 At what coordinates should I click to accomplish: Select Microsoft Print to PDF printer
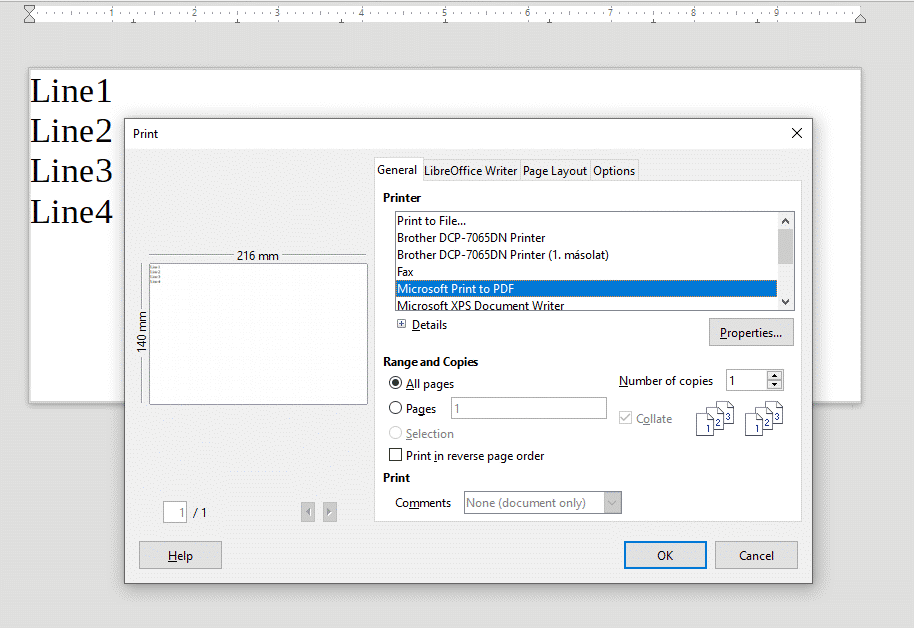pos(586,289)
